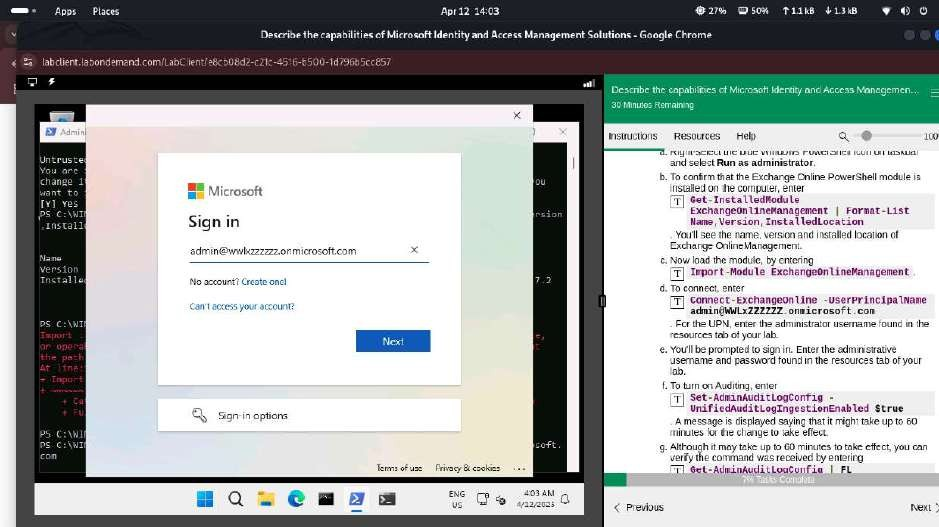Launch Microsoft Edge from the taskbar
The width and height of the screenshot is (939, 527).
(296, 498)
